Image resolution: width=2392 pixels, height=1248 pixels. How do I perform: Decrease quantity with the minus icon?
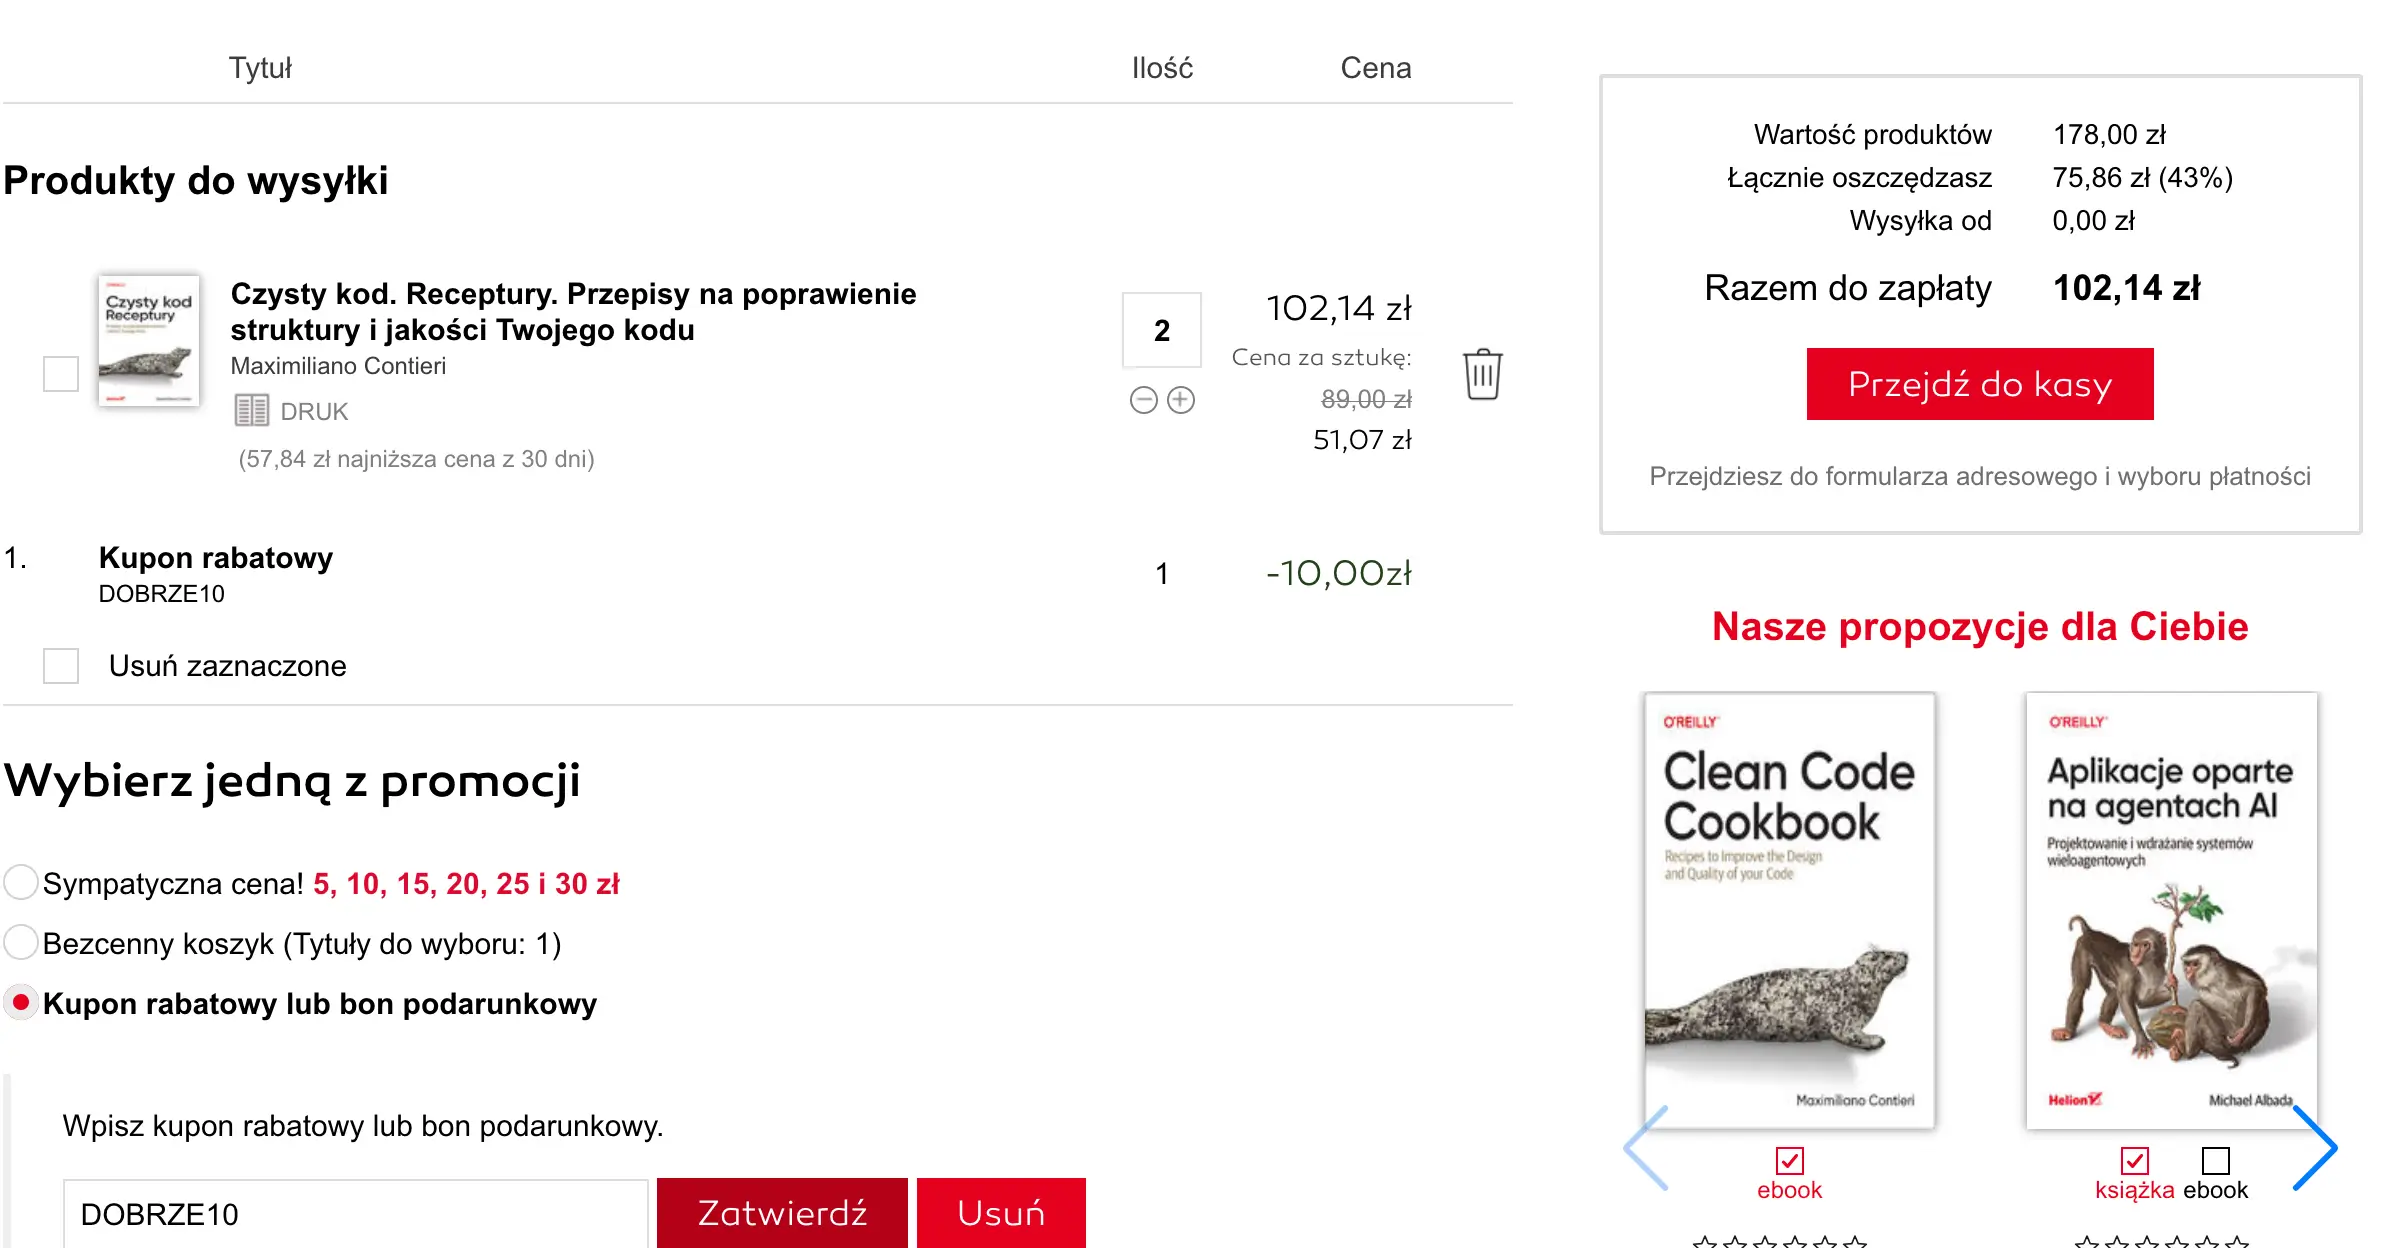pos(1143,400)
